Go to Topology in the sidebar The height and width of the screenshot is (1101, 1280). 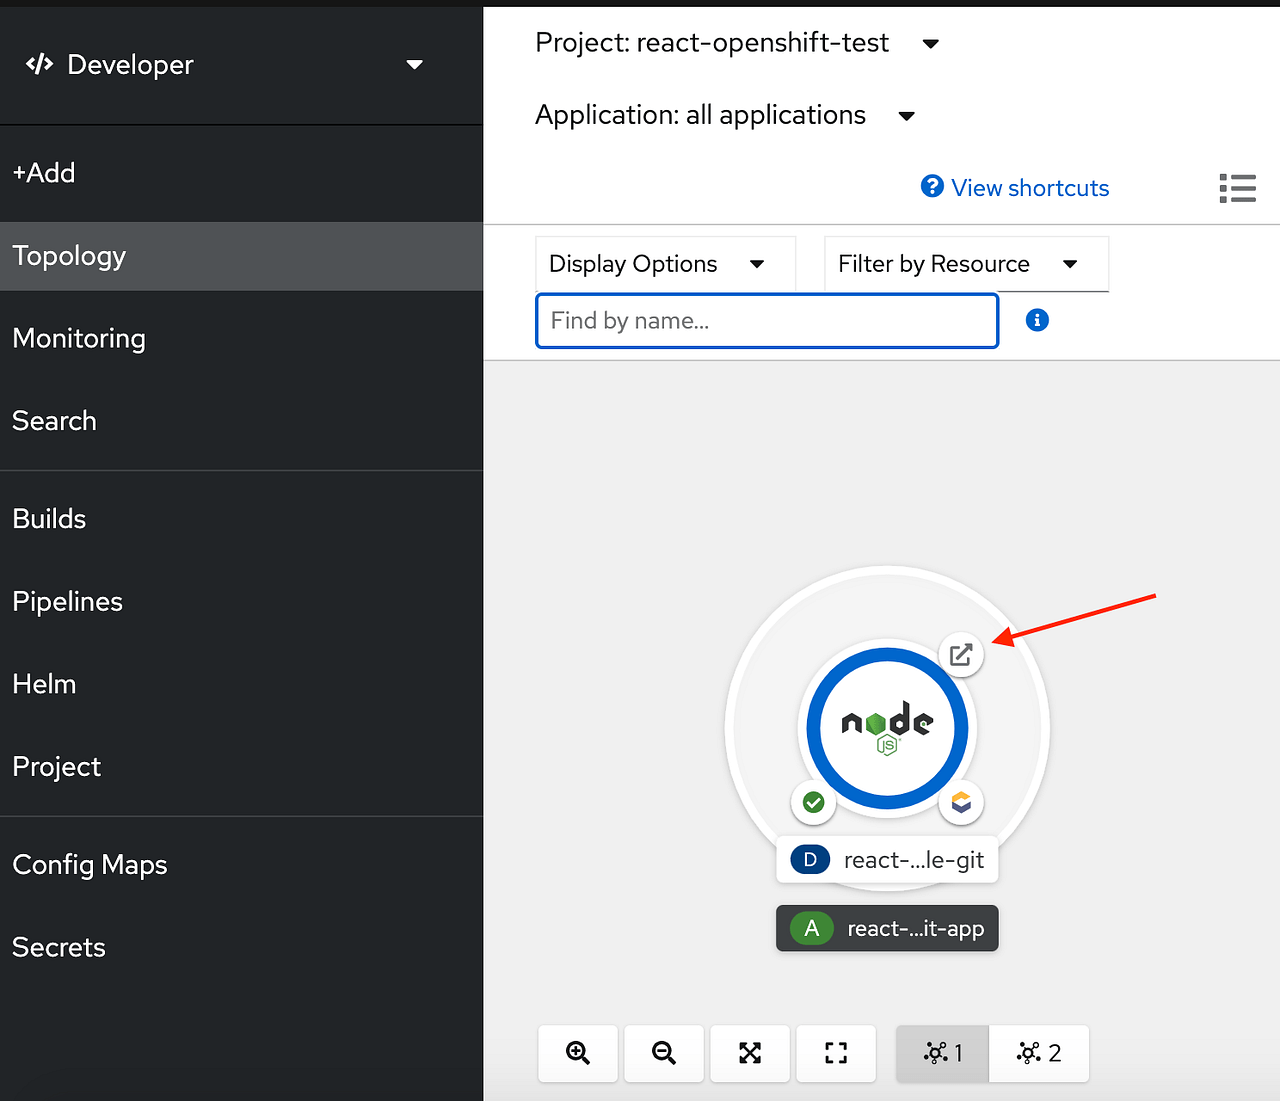[241, 256]
